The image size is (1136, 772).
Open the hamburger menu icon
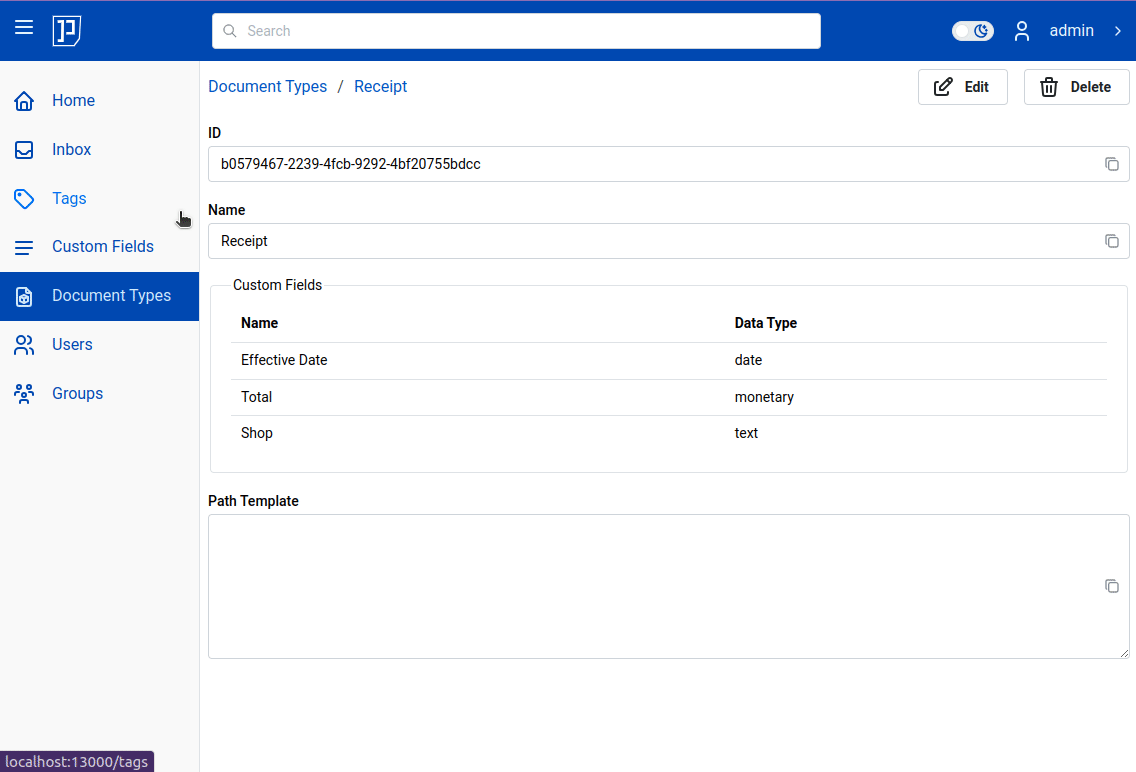coord(24,28)
